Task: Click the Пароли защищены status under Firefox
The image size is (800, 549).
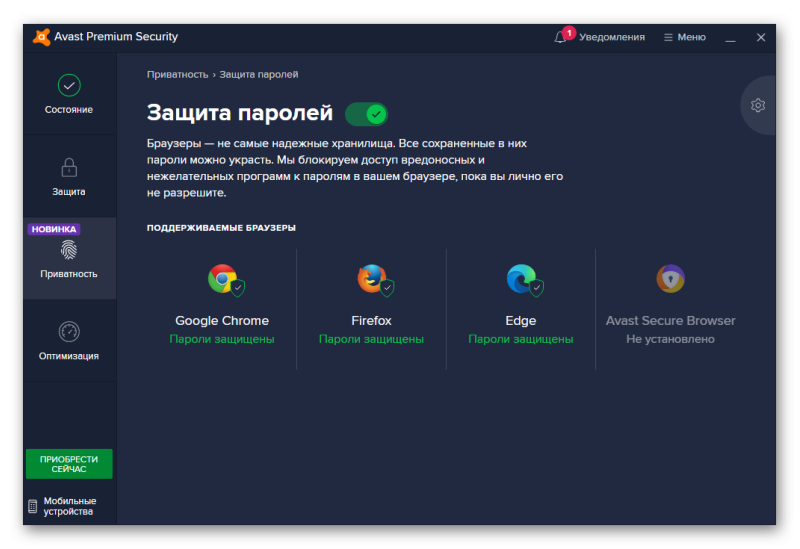Action: coord(371,339)
